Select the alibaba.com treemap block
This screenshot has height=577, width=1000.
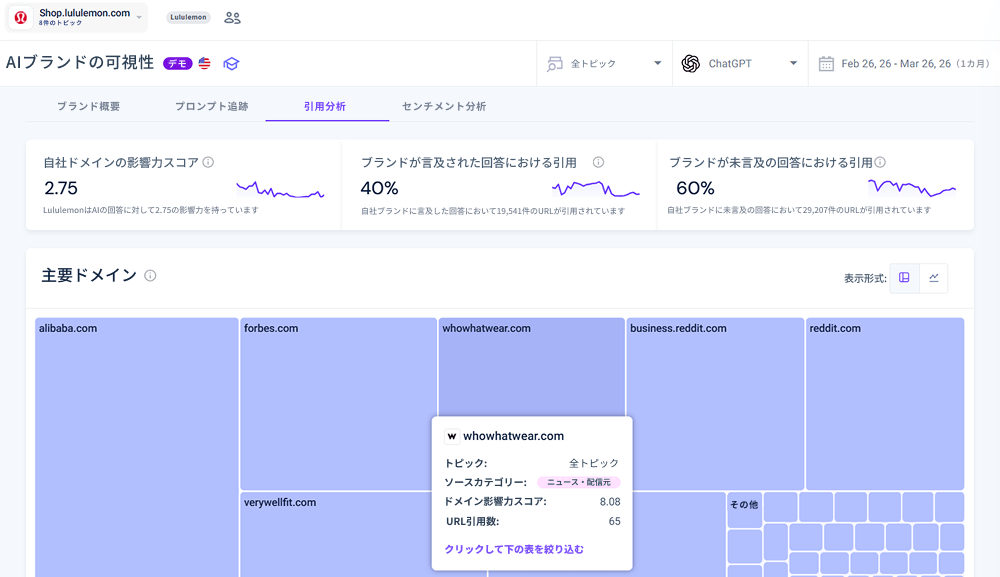point(136,448)
